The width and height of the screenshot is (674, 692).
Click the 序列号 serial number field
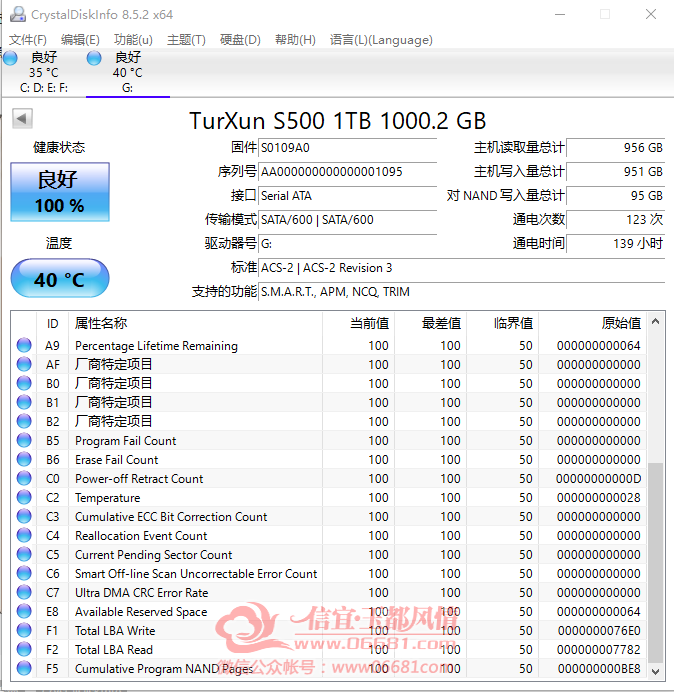[x=347, y=172]
